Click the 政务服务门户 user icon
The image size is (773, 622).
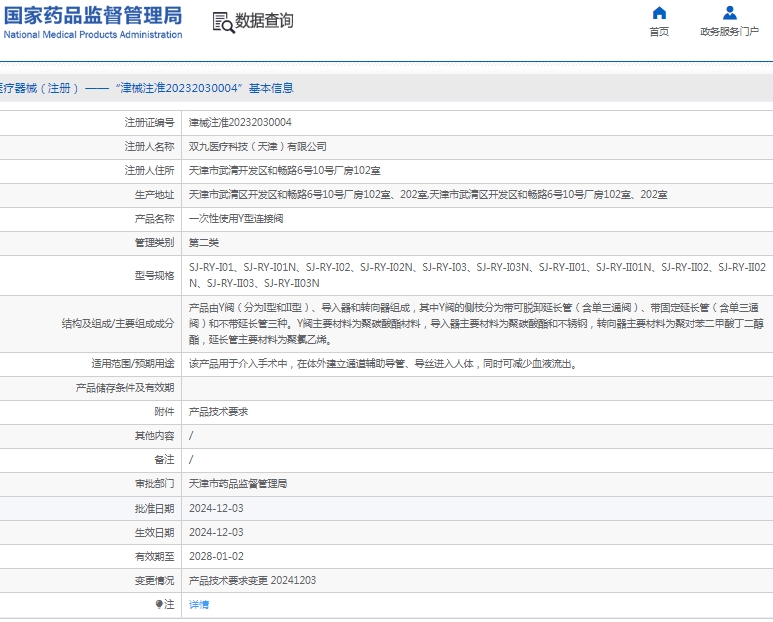point(729,13)
